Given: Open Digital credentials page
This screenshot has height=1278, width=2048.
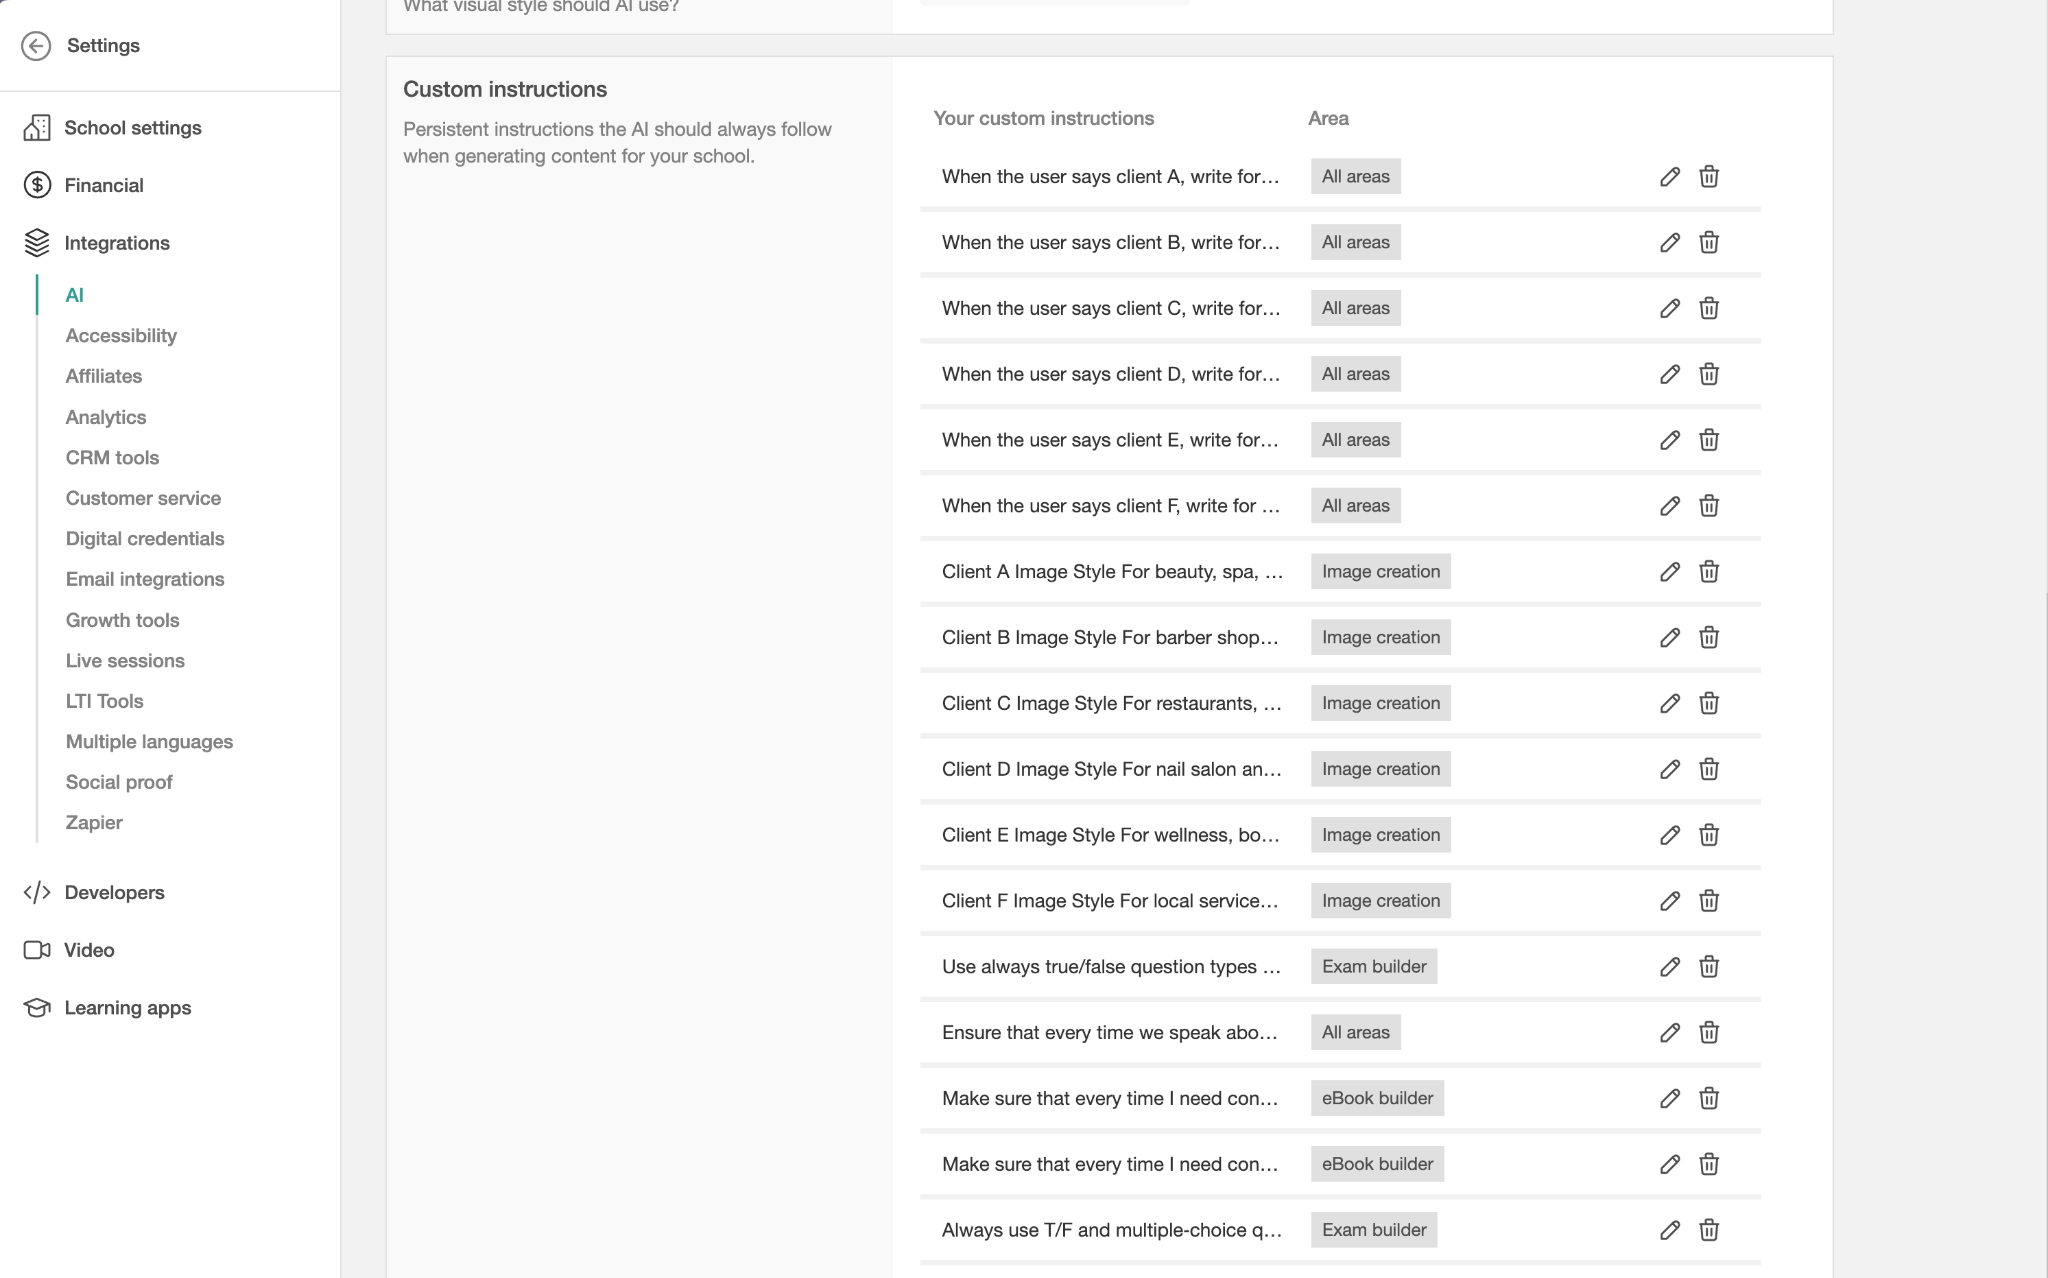Looking at the screenshot, I should (x=145, y=539).
